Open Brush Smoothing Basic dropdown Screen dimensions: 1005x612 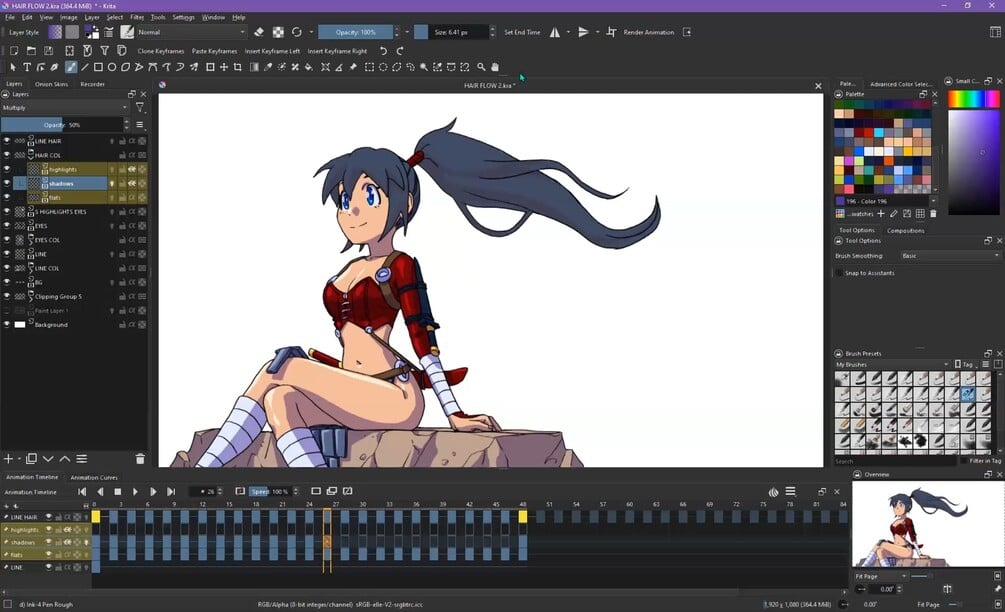(x=950, y=256)
